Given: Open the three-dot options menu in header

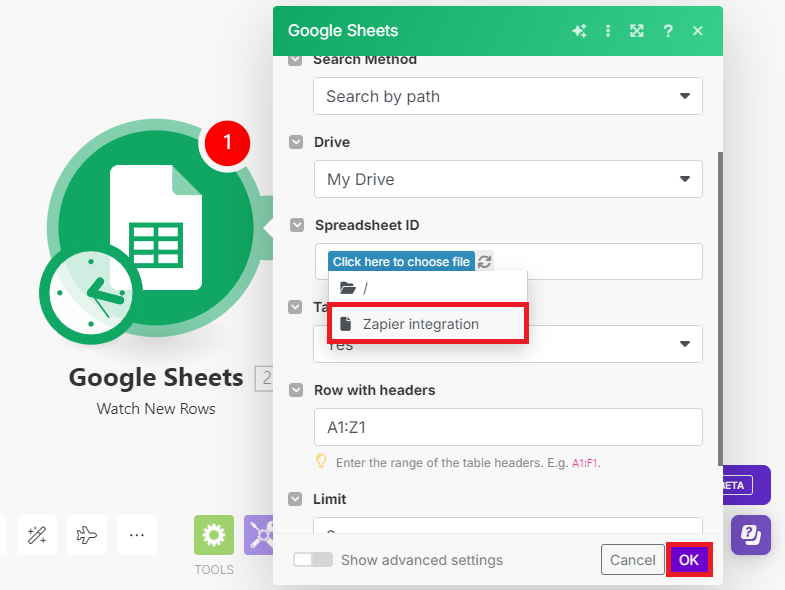Looking at the screenshot, I should (x=608, y=31).
